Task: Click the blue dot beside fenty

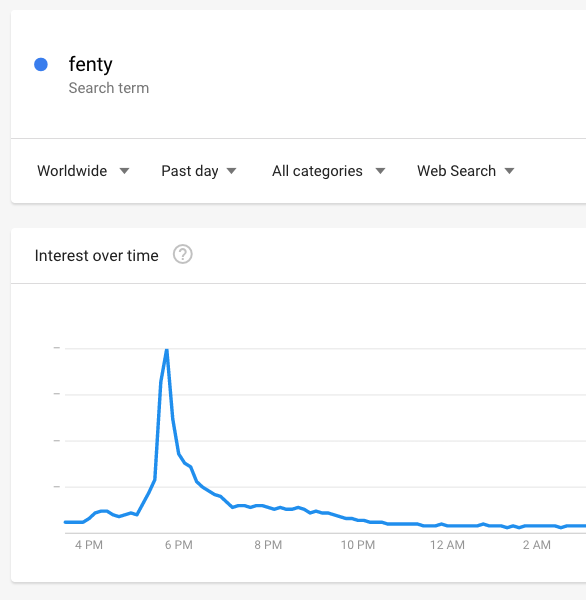Action: [41, 65]
